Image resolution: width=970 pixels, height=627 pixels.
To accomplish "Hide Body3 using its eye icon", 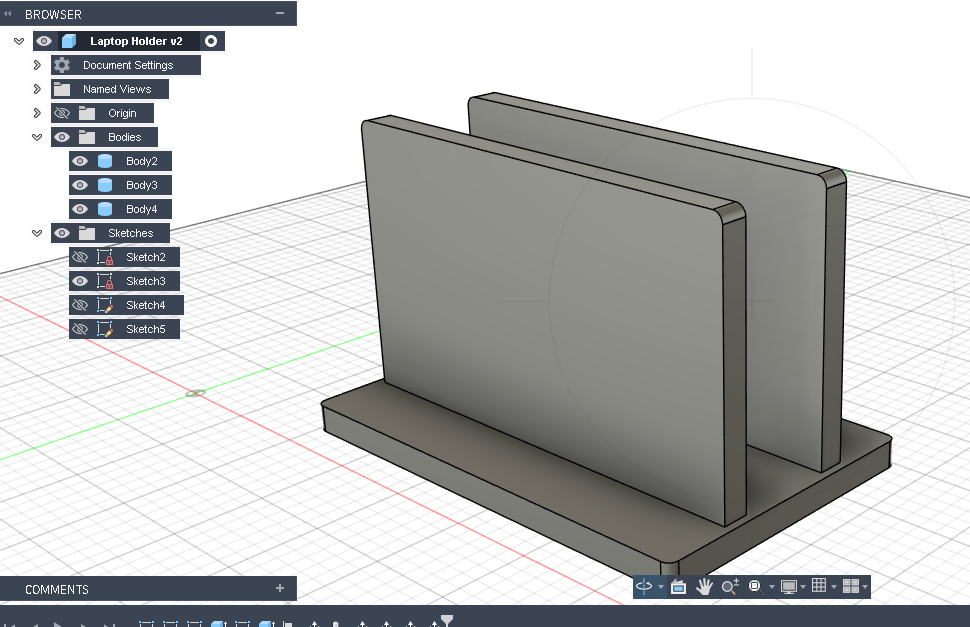I will click(80, 185).
